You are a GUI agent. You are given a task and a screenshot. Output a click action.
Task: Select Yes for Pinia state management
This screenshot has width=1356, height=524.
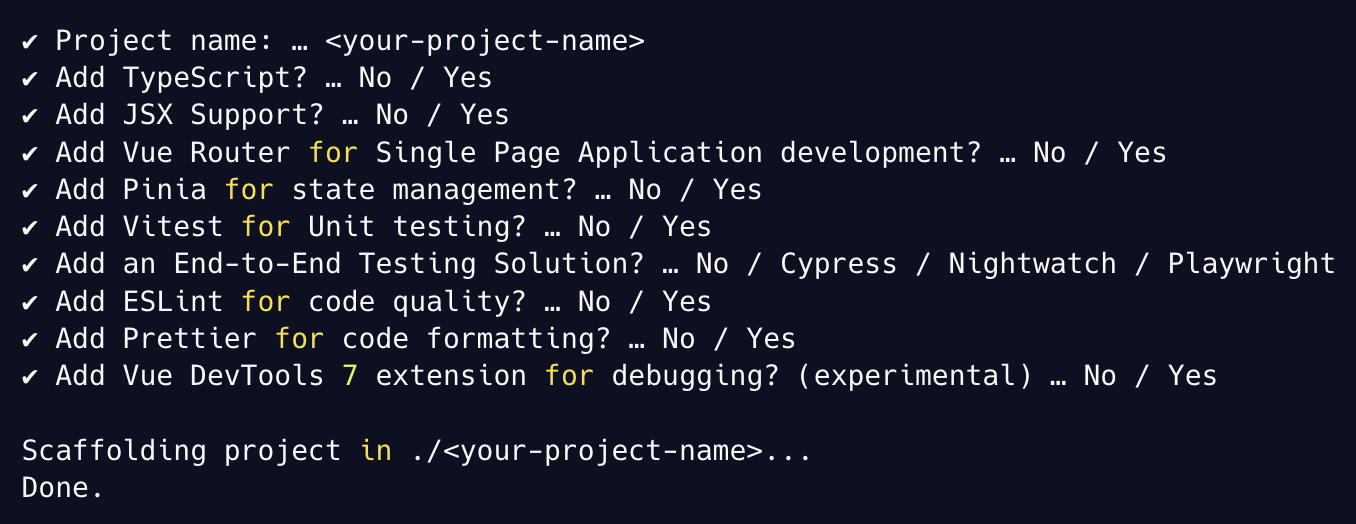point(737,190)
